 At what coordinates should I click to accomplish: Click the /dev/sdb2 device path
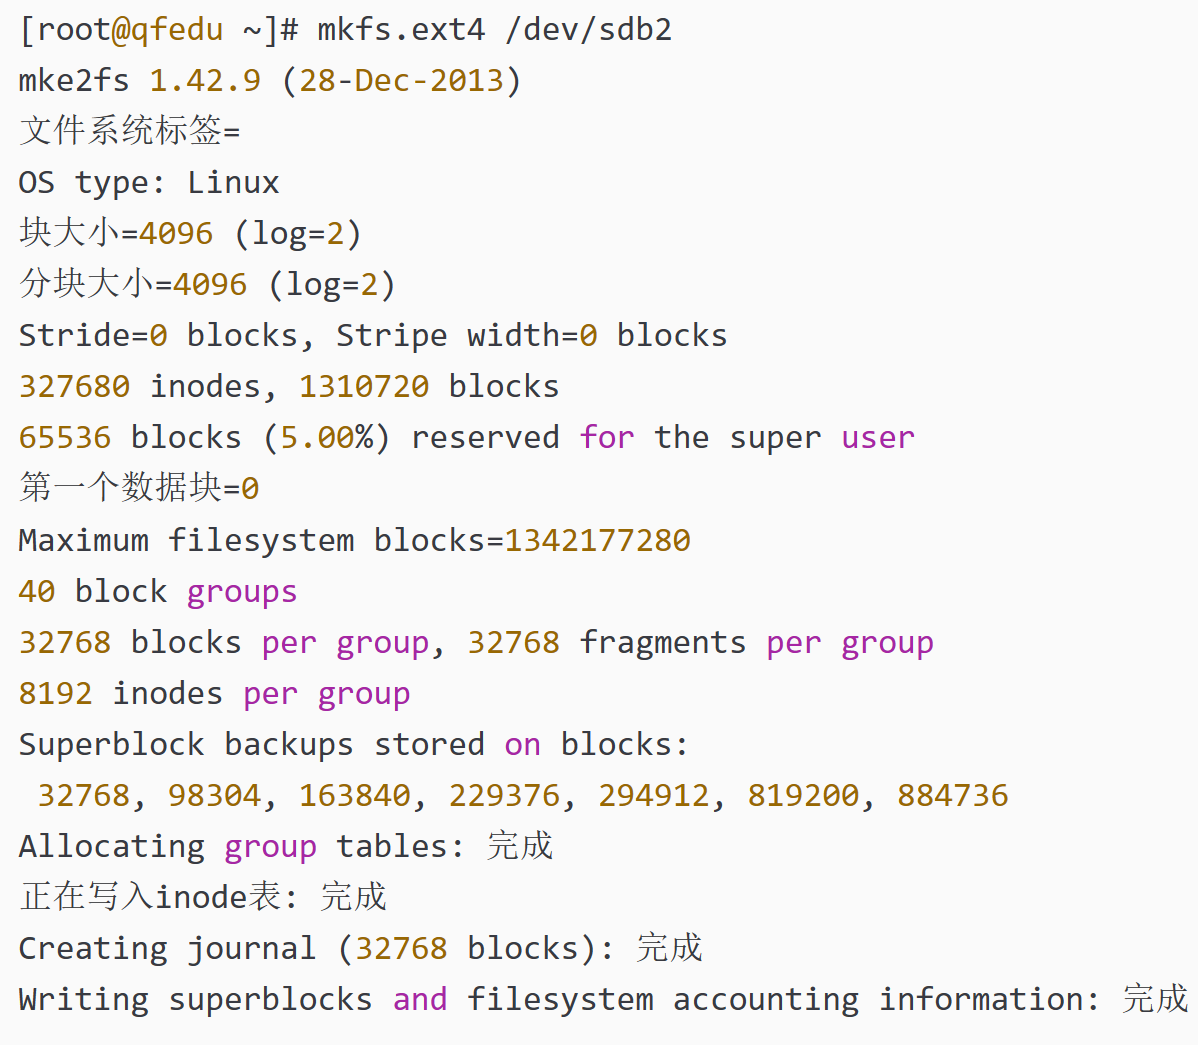tap(588, 29)
